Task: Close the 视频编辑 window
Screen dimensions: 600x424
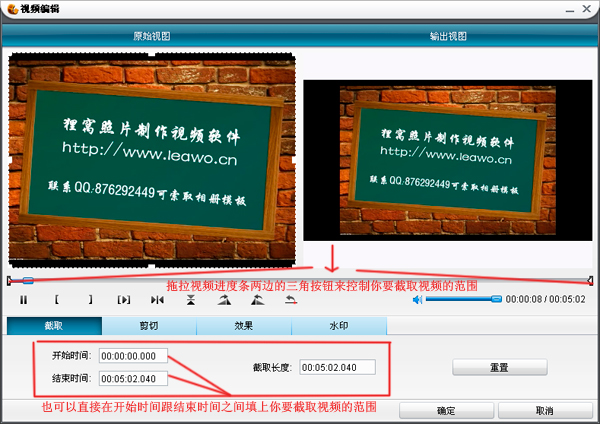Action: click(587, 8)
